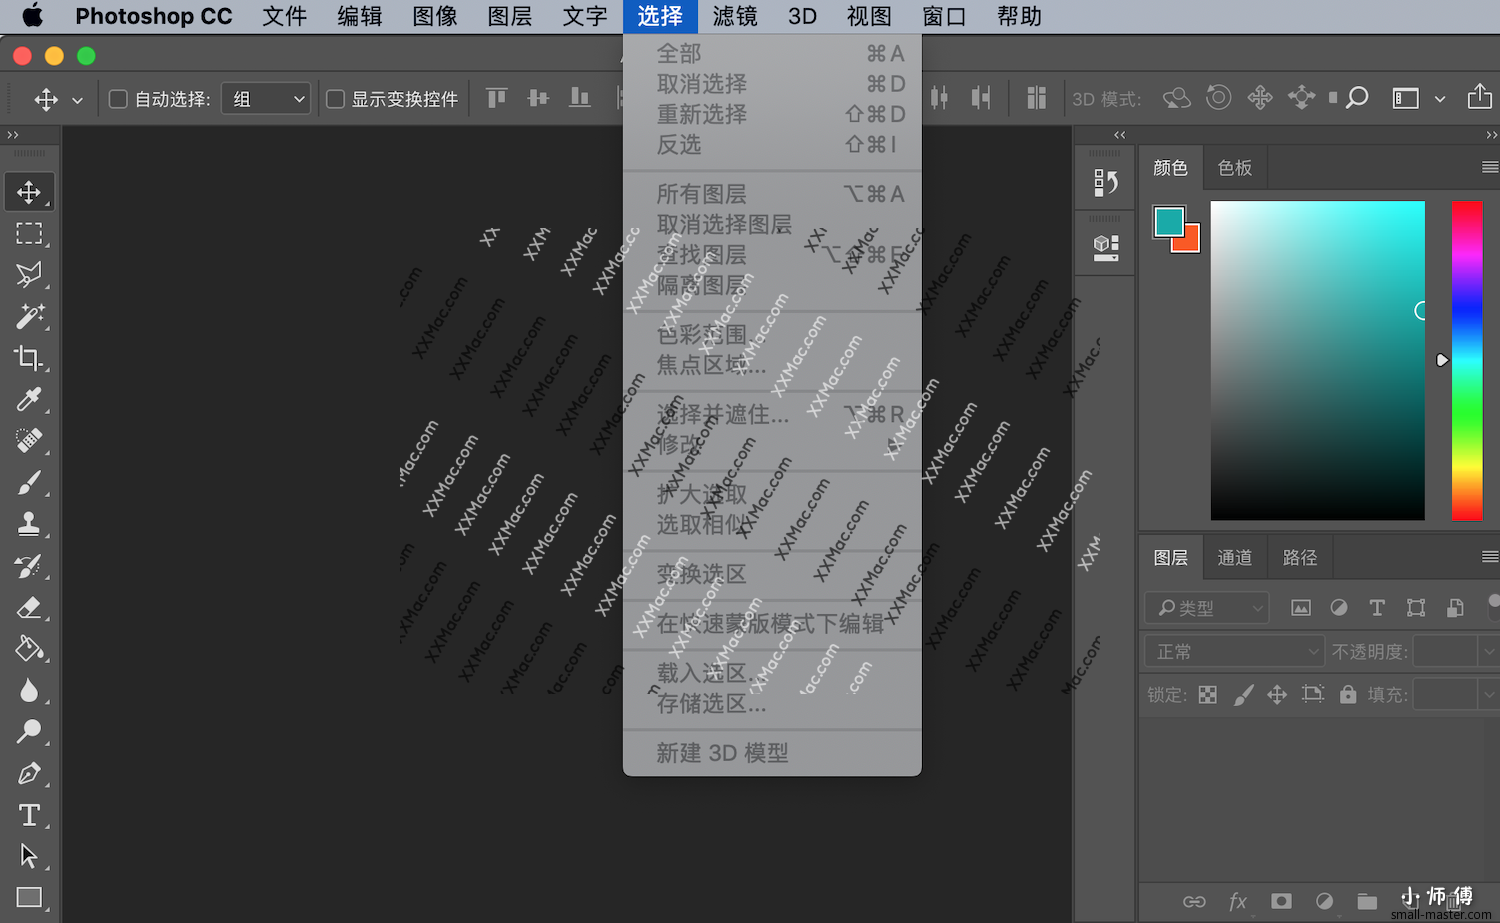The width and height of the screenshot is (1500, 923).
Task: Select the Horizontal Type tool
Action: point(29,815)
